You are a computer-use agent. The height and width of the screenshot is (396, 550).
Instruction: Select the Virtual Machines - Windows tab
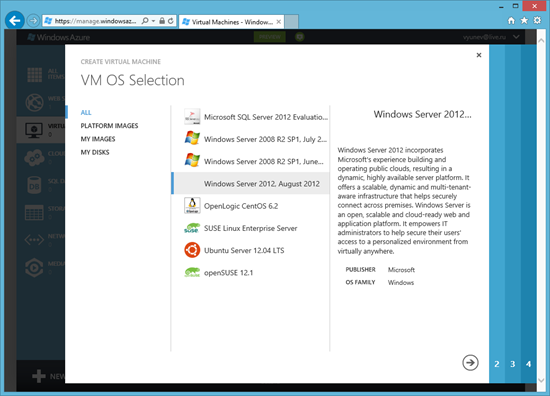[x=232, y=22]
